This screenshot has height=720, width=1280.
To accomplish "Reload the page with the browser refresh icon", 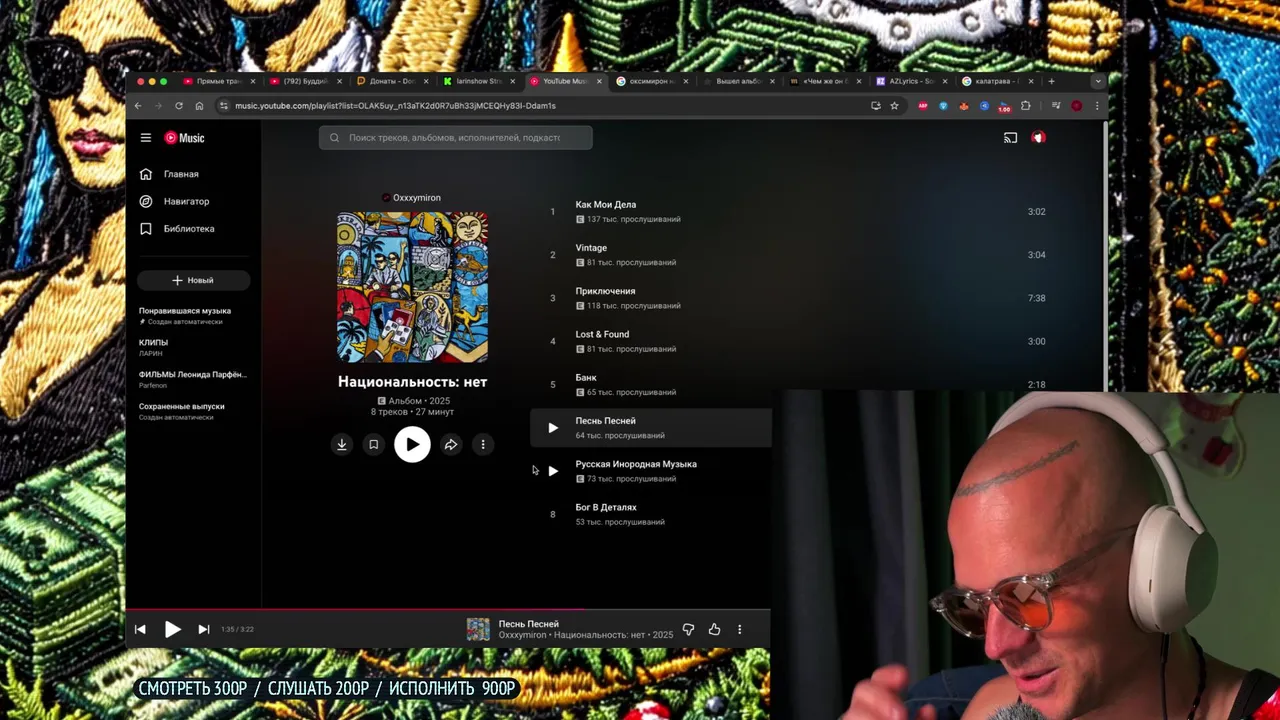I will tap(179, 106).
